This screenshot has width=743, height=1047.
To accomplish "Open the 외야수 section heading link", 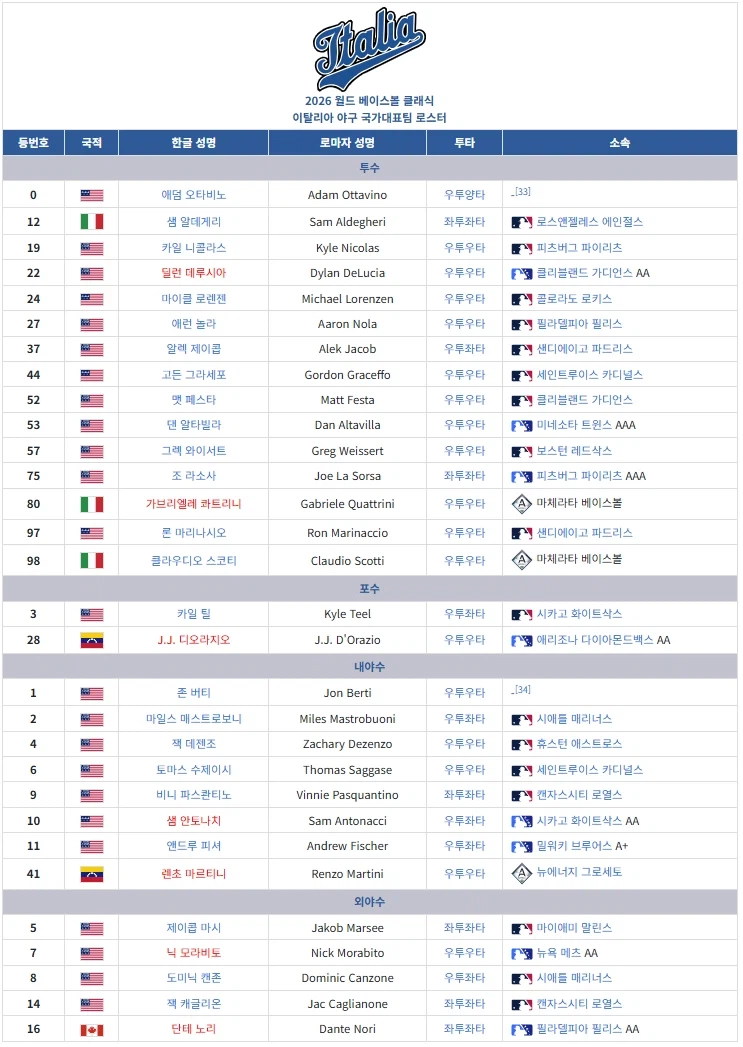I will [370, 902].
